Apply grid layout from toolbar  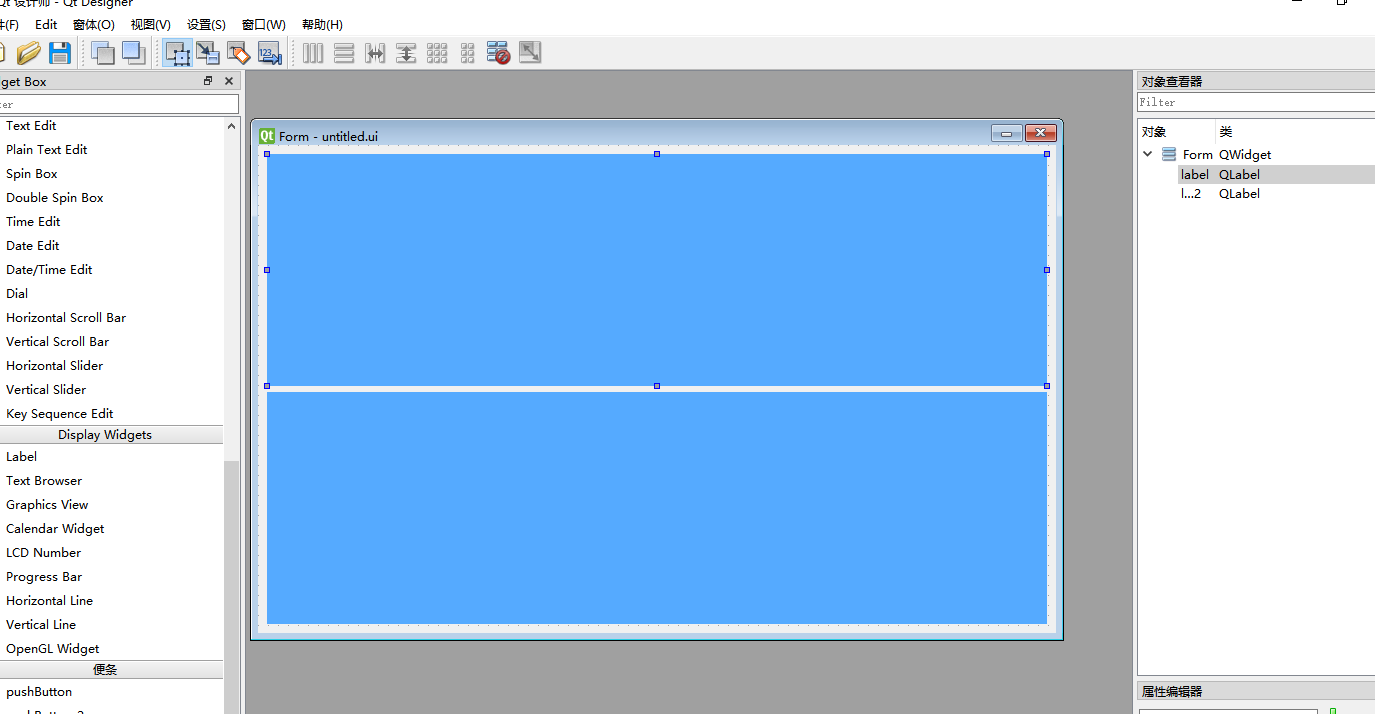[437, 53]
